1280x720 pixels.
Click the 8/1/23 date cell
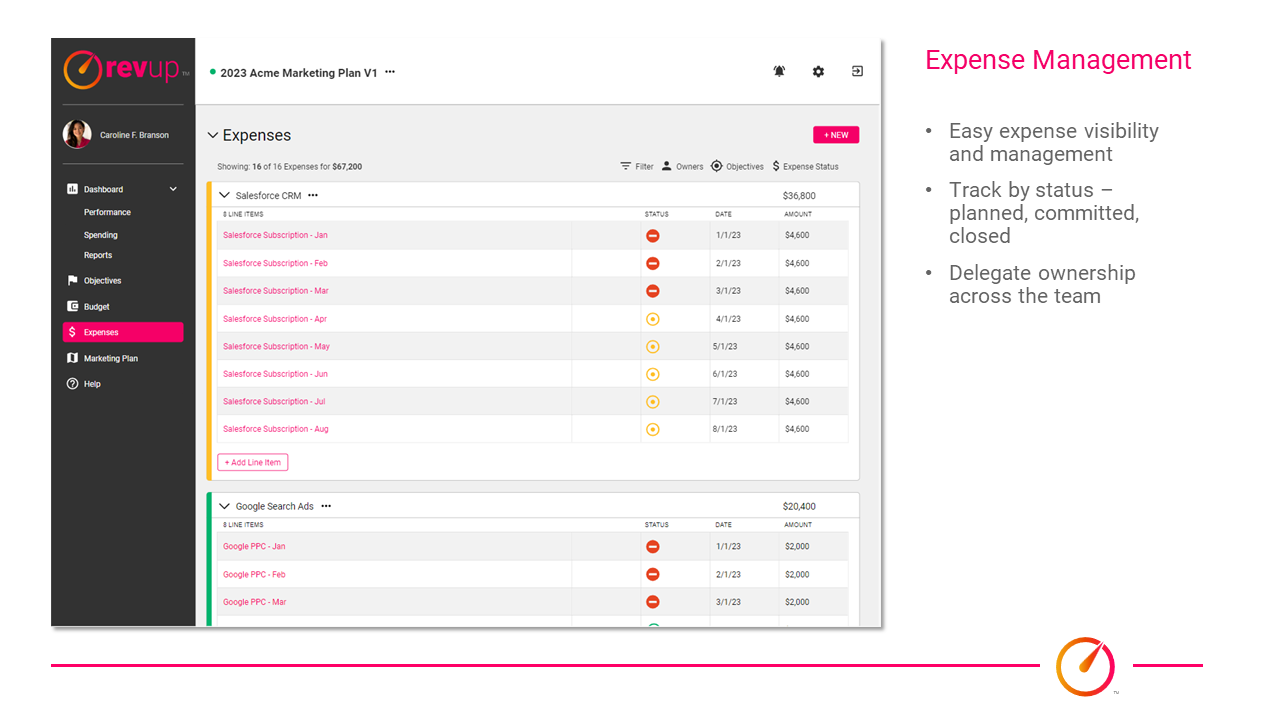725,429
